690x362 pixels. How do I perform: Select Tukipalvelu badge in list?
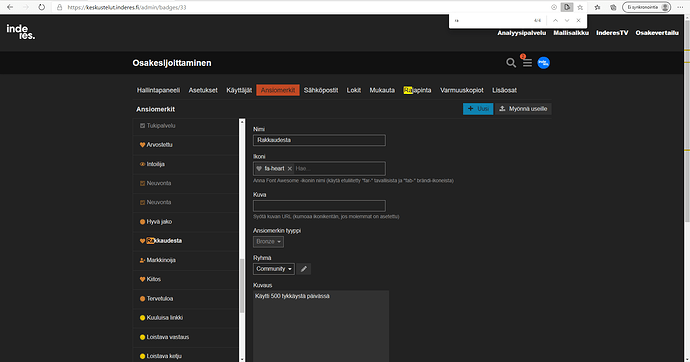tap(186, 126)
